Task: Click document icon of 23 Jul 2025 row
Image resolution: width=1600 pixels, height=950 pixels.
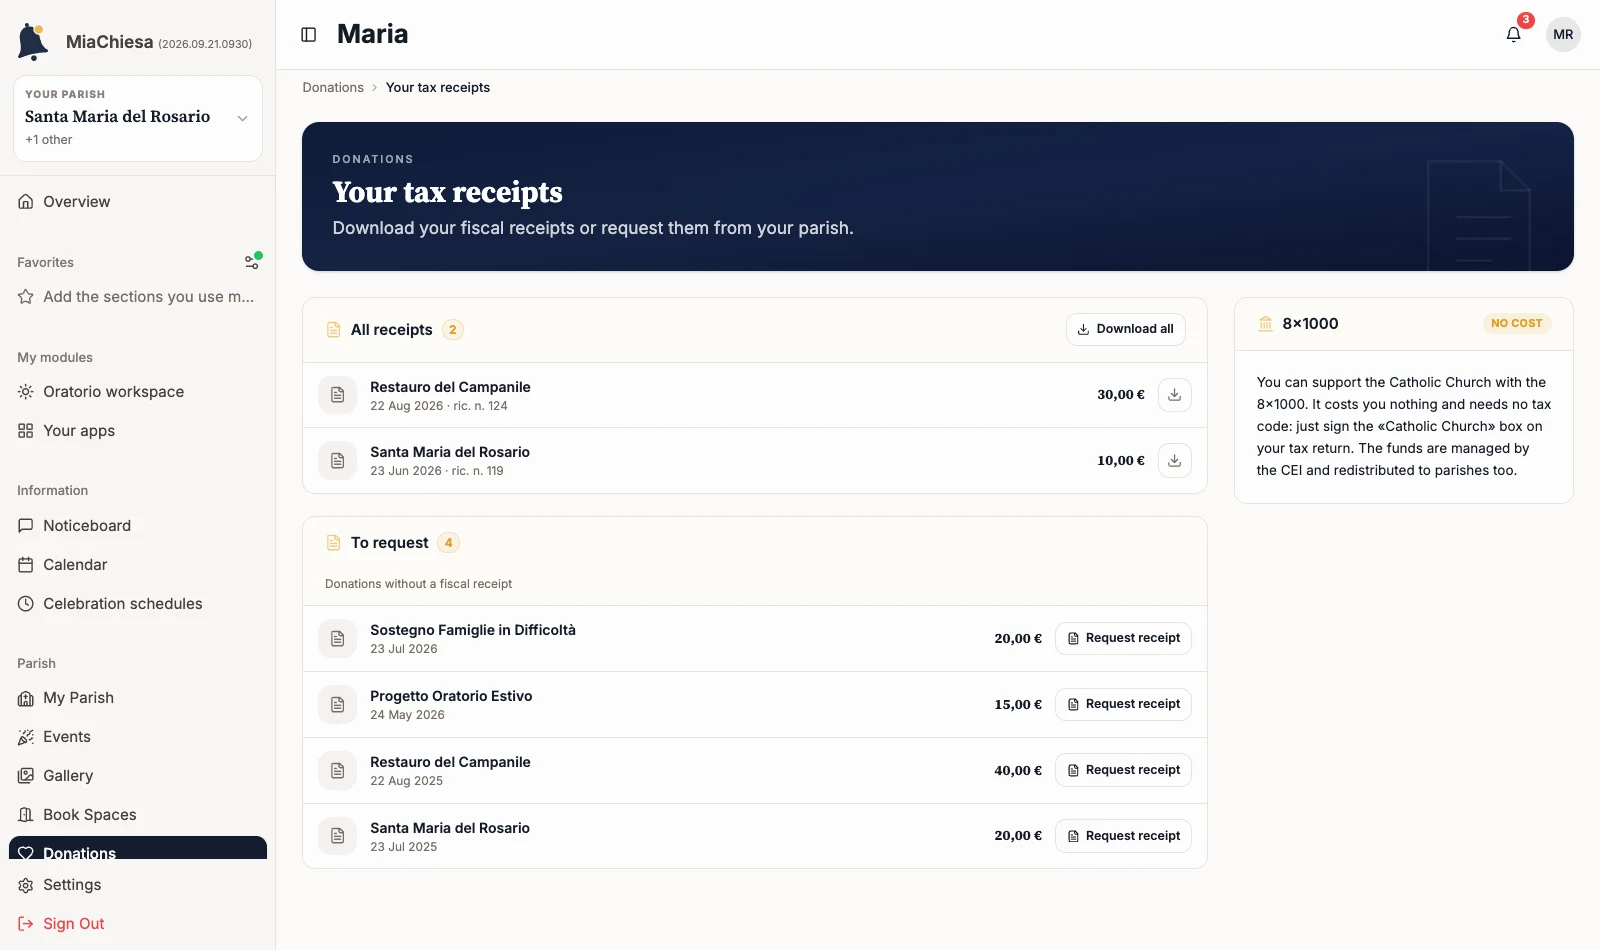Action: pos(338,836)
